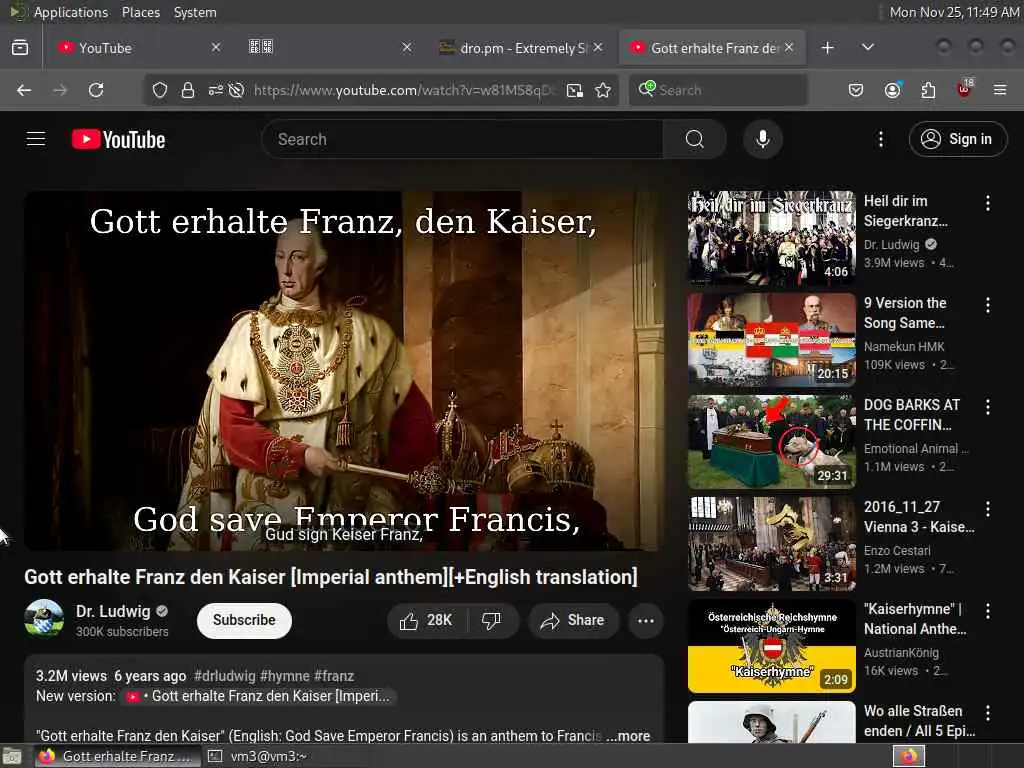Open the Places menu
The width and height of the screenshot is (1024, 768).
tap(140, 12)
